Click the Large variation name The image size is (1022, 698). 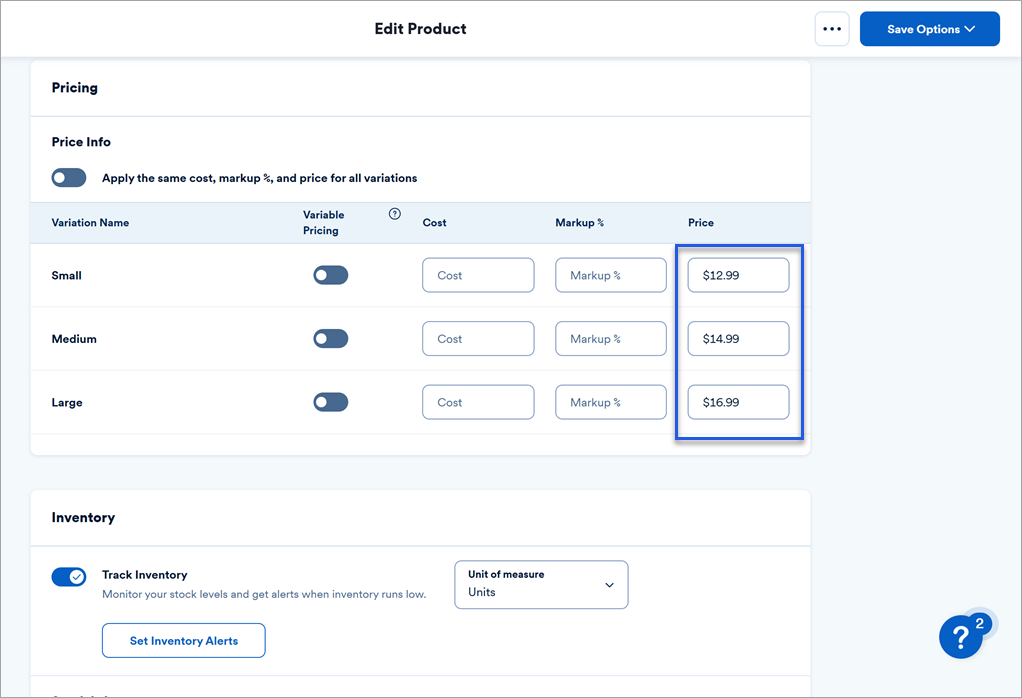point(67,403)
